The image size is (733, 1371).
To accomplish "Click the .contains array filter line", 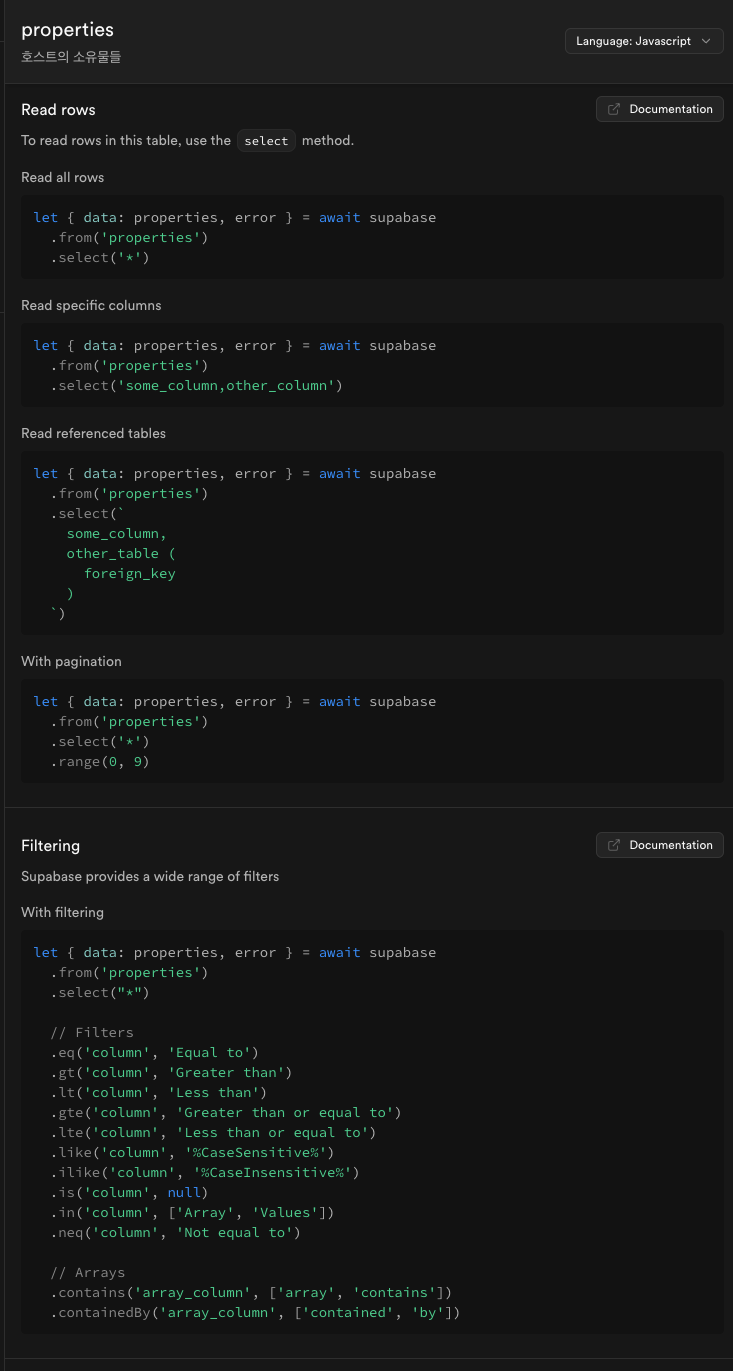I will click(250, 1292).
